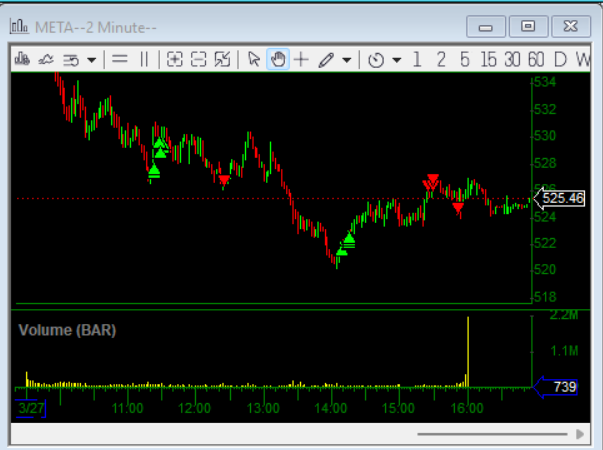Select the crosshair tool
603x450 pixels.
(301, 60)
